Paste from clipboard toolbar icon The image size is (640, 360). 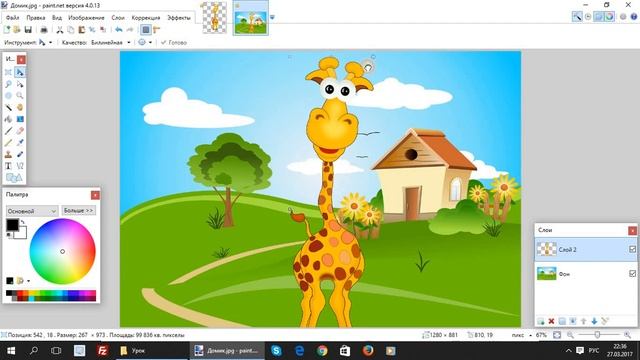[x=81, y=29]
